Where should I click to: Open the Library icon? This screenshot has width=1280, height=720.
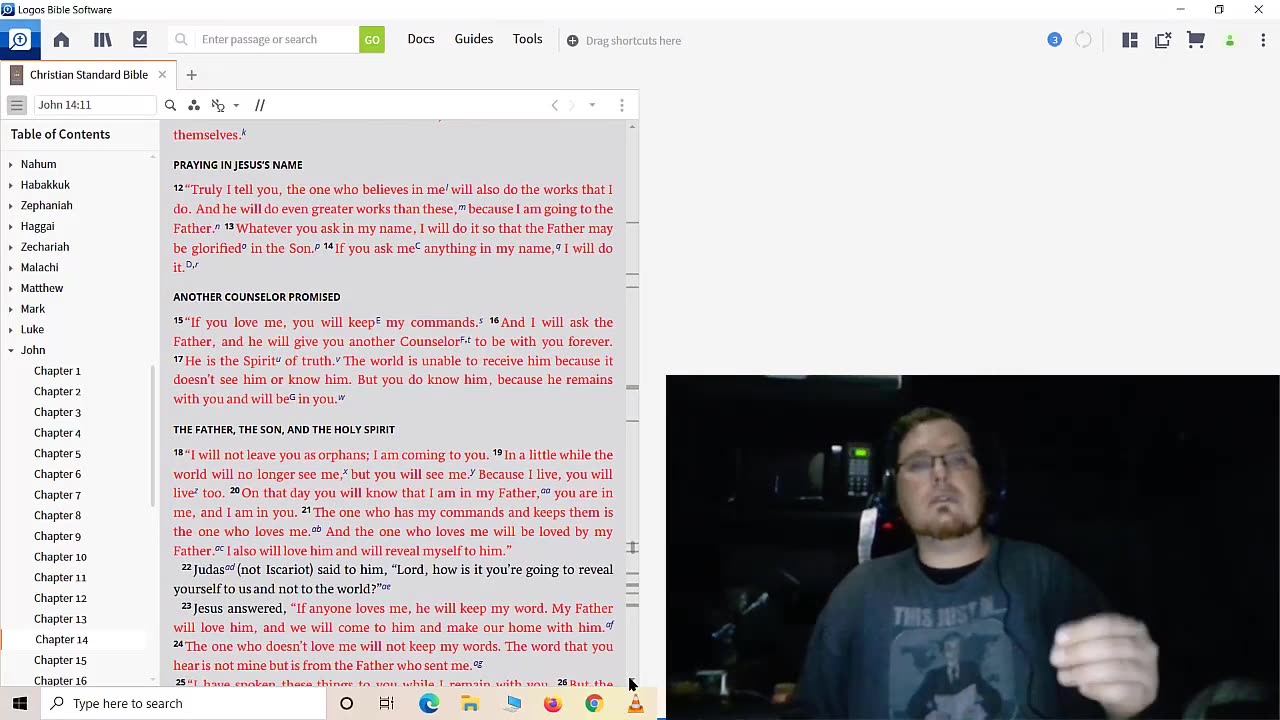coord(102,39)
